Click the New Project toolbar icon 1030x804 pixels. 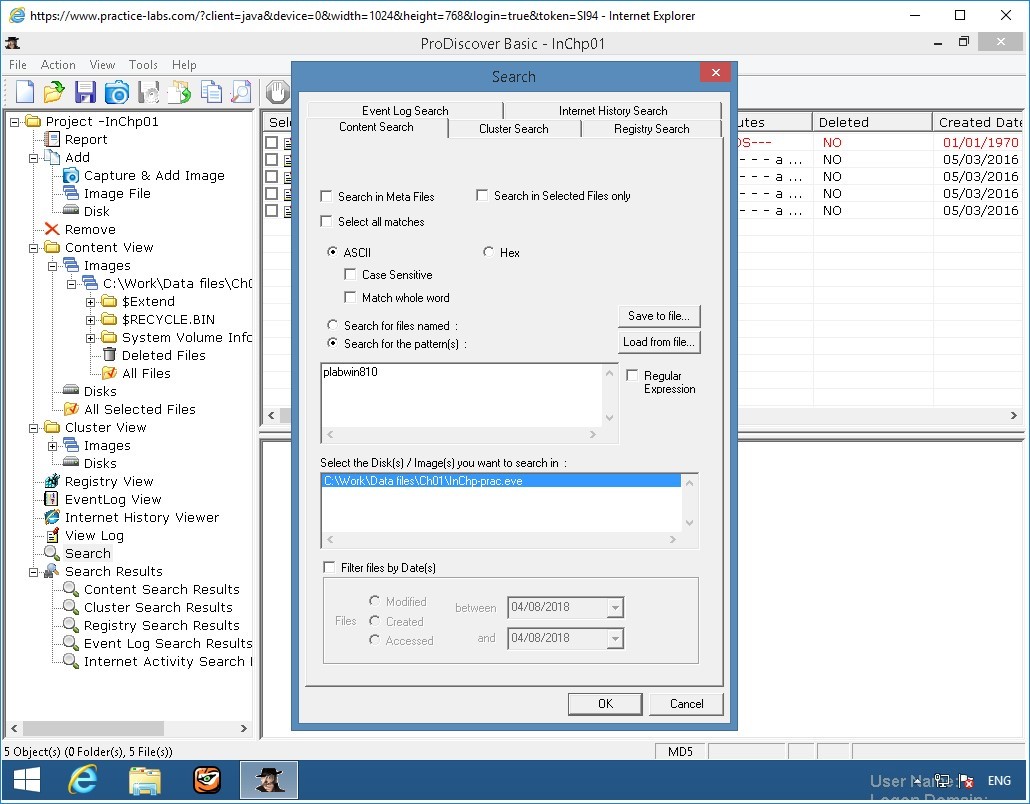coord(24,92)
